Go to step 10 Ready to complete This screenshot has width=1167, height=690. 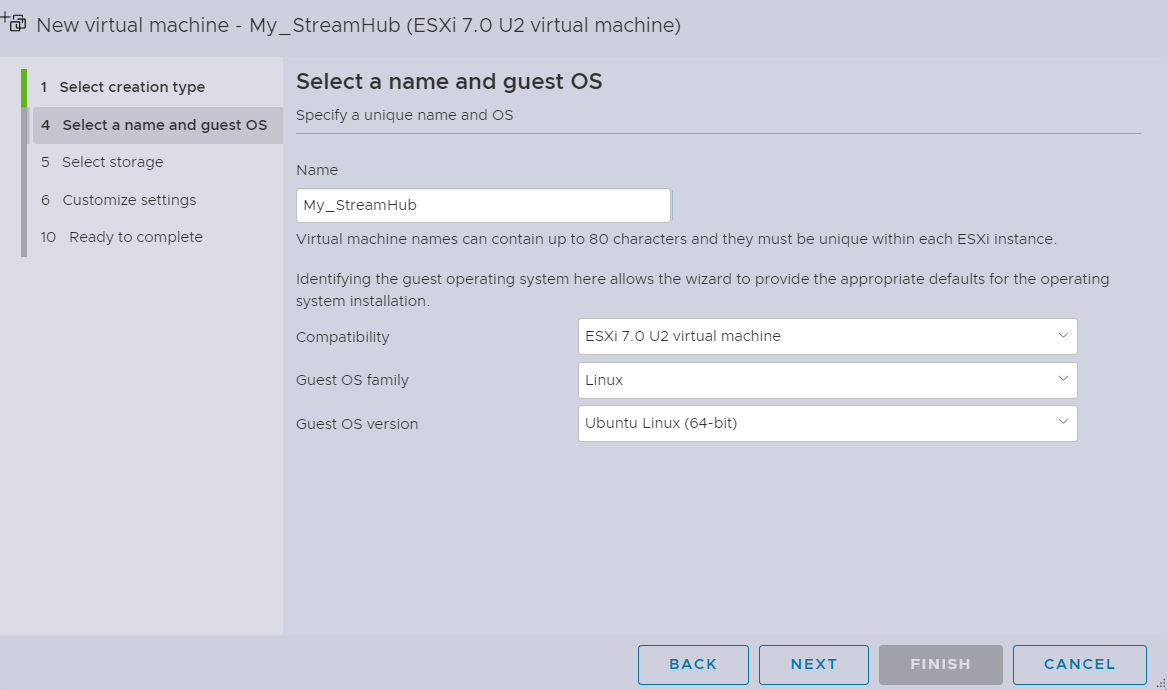[x=135, y=237]
